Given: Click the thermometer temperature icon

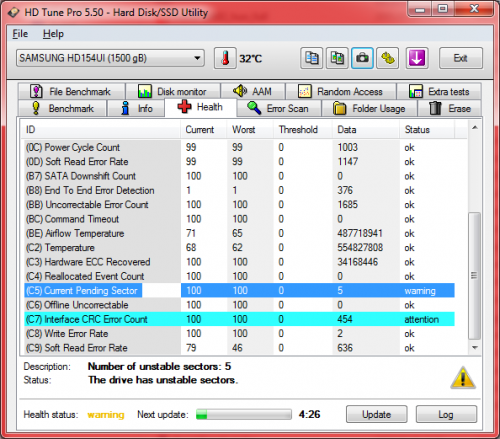Looking at the screenshot, I should click(x=225, y=58).
